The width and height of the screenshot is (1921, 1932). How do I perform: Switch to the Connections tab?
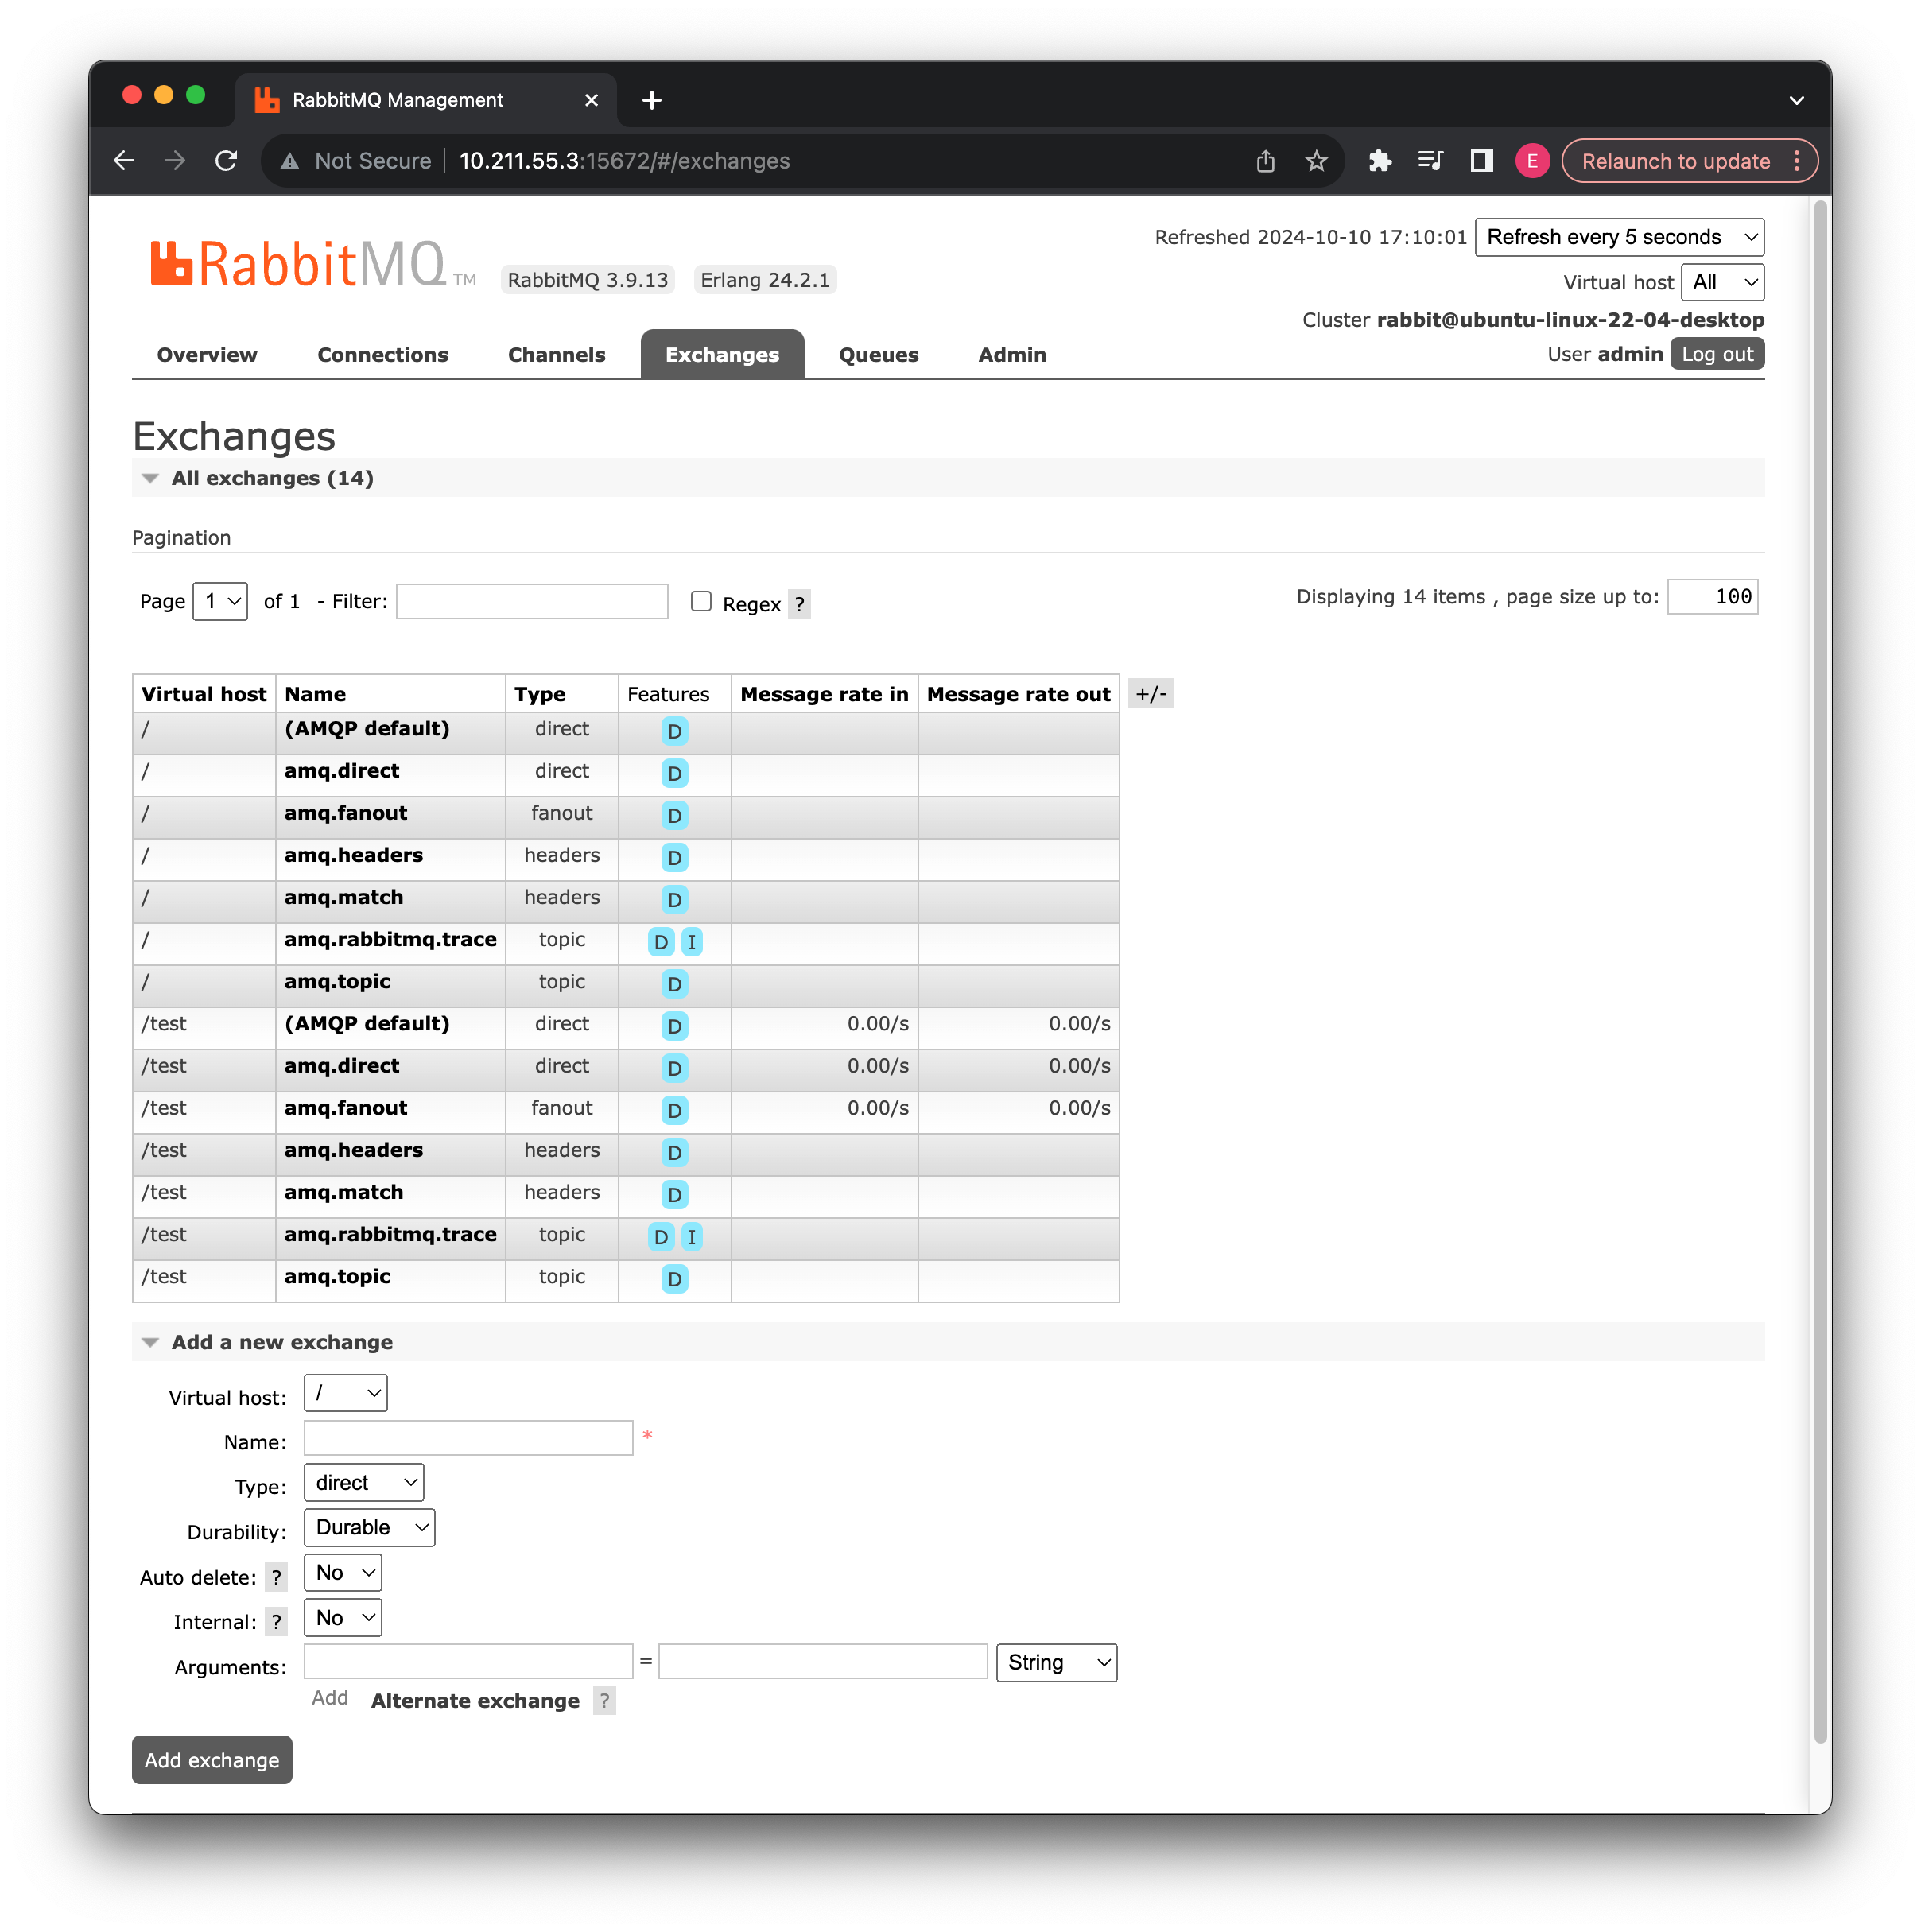[382, 355]
